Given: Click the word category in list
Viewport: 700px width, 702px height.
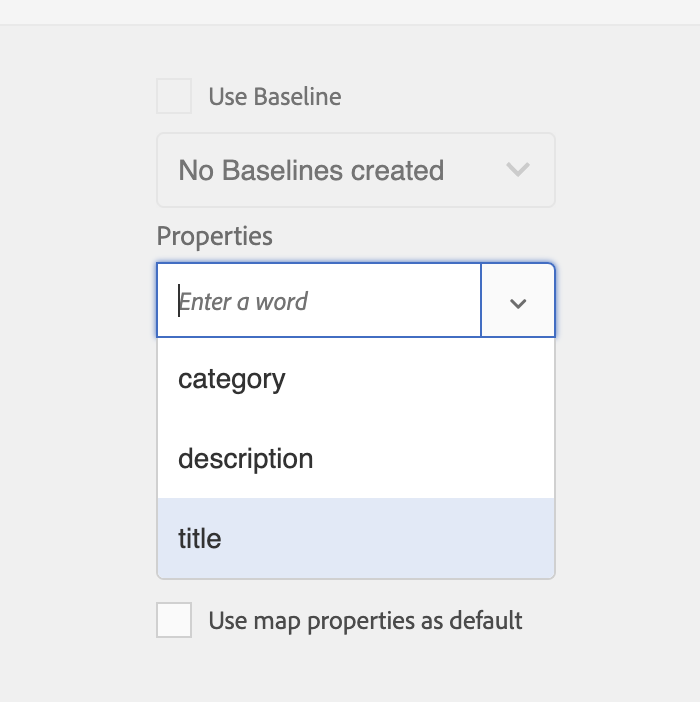Looking at the screenshot, I should pyautogui.click(x=231, y=380).
